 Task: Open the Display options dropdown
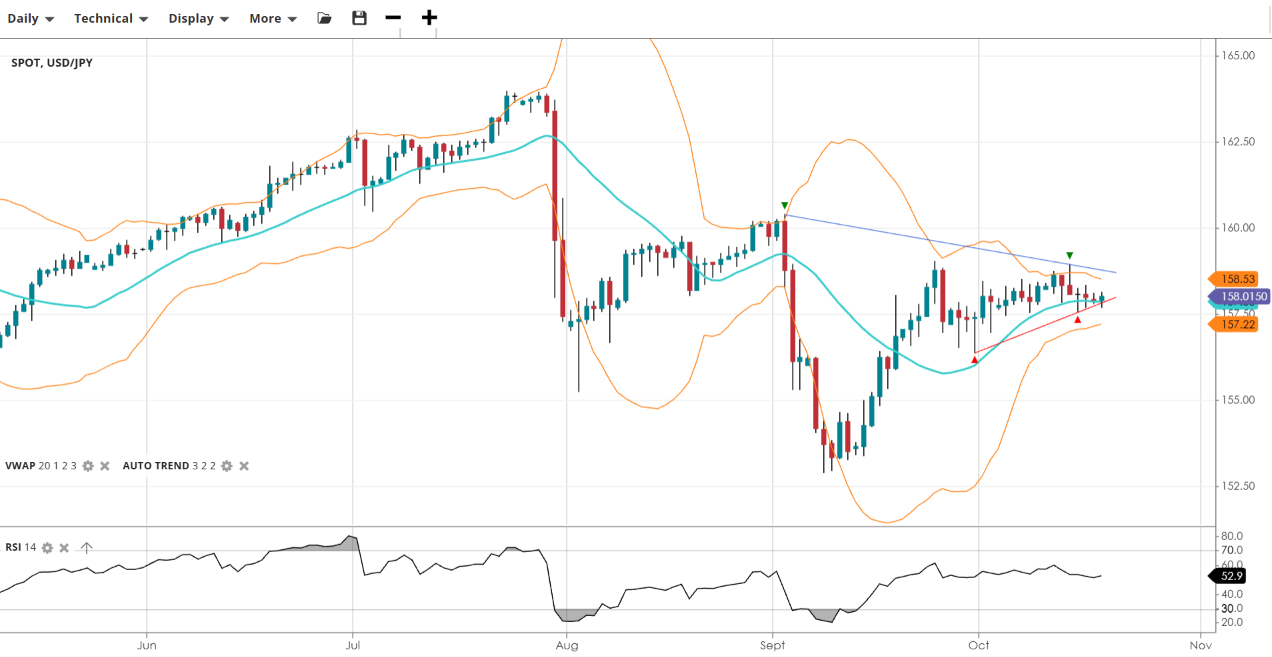pyautogui.click(x=198, y=18)
